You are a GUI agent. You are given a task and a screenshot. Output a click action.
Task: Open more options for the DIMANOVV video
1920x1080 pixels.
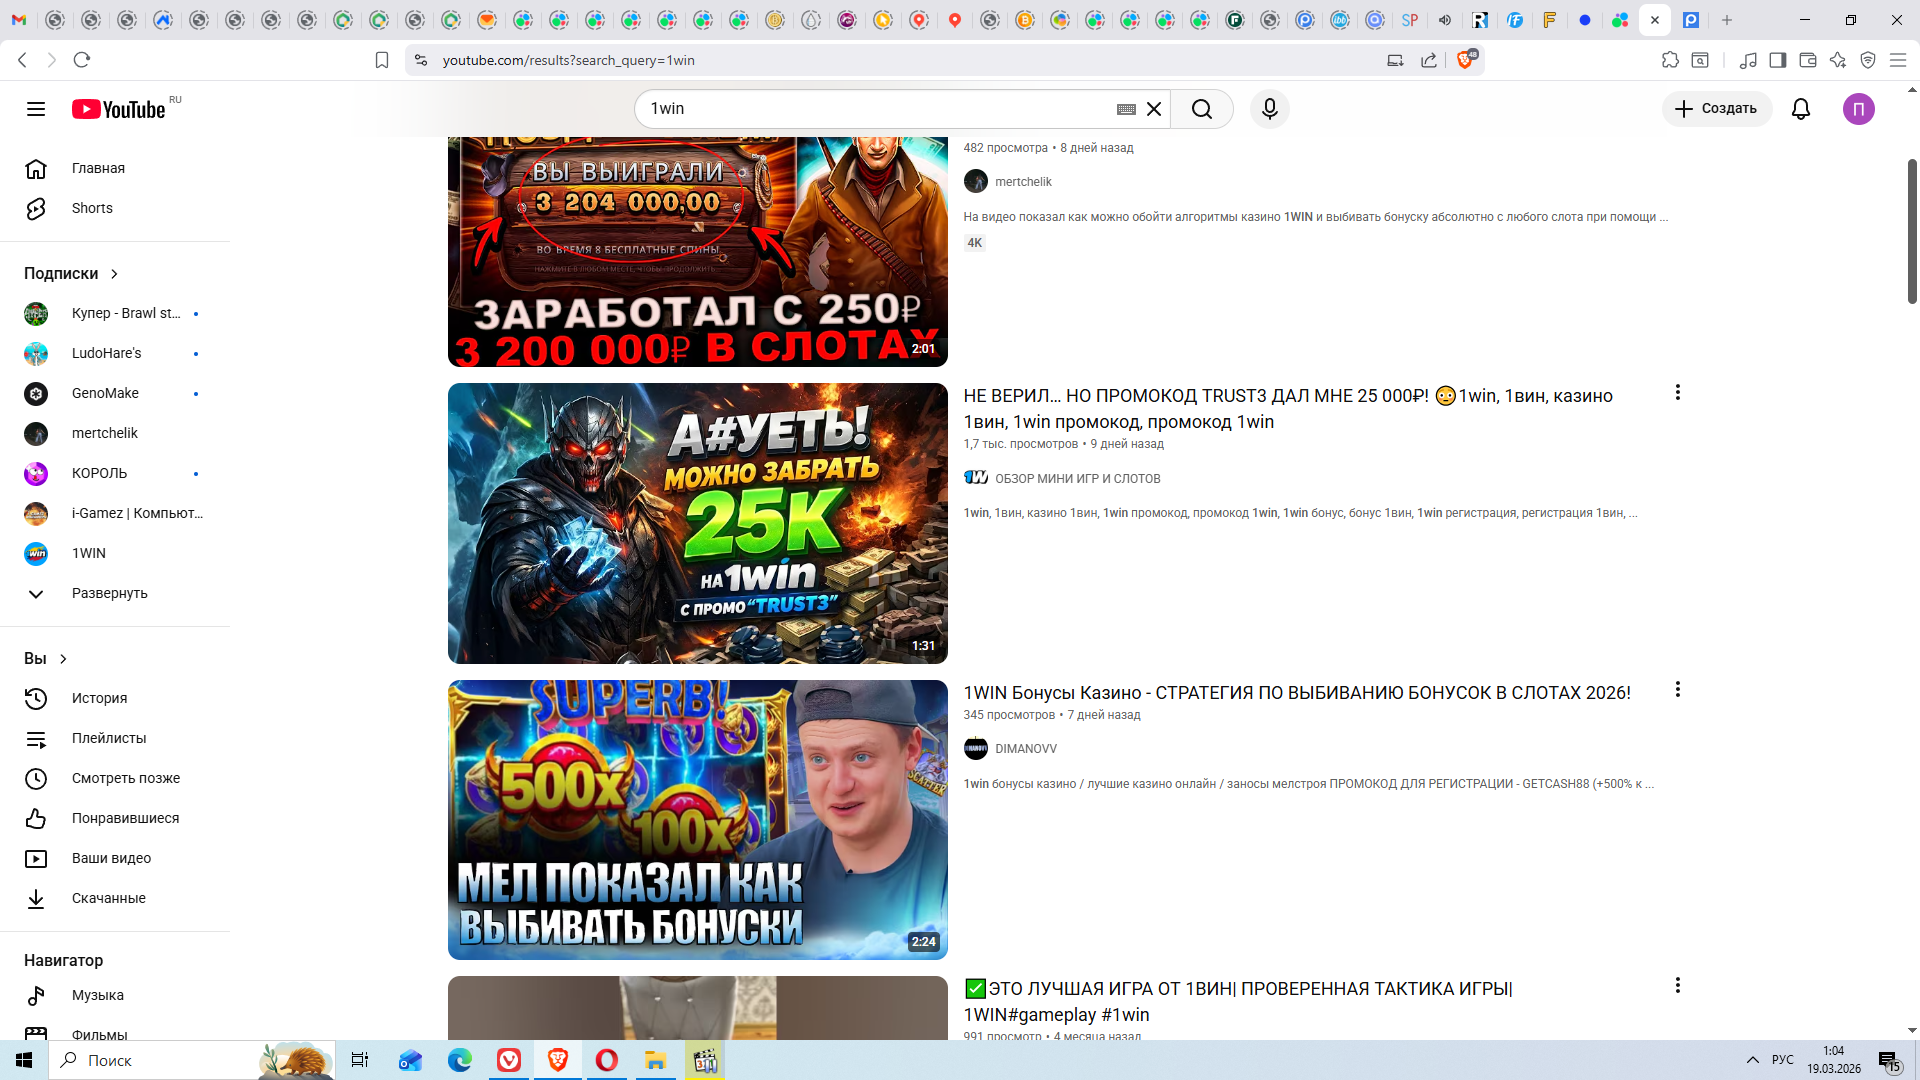[1677, 690]
